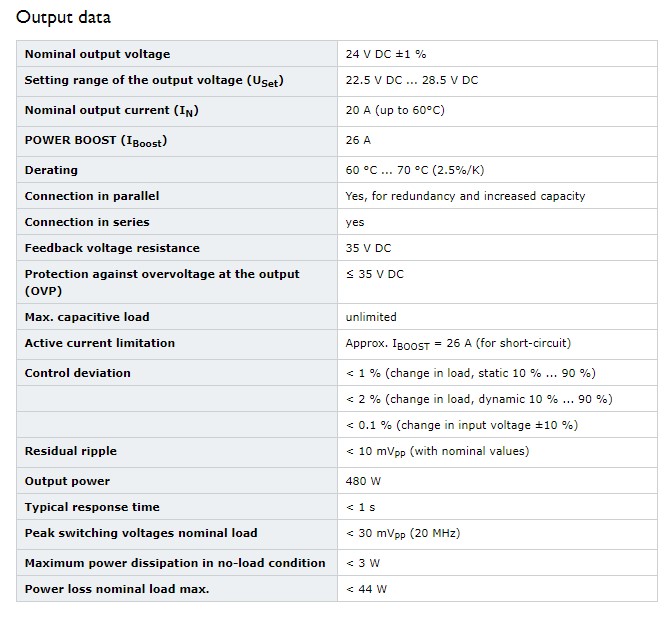Select the Active current limitation label
The height and width of the screenshot is (620, 672).
tap(100, 343)
